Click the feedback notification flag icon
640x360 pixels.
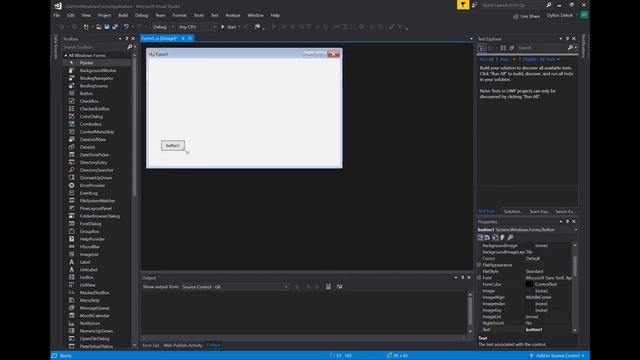click(463, 5)
